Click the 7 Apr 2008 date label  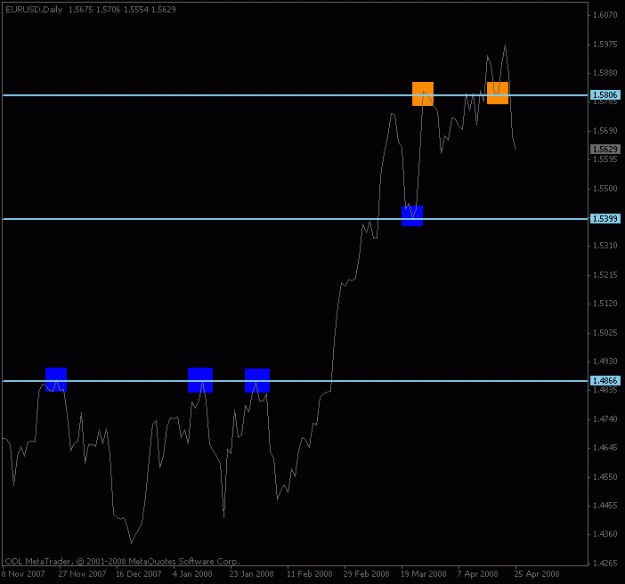coord(478,574)
